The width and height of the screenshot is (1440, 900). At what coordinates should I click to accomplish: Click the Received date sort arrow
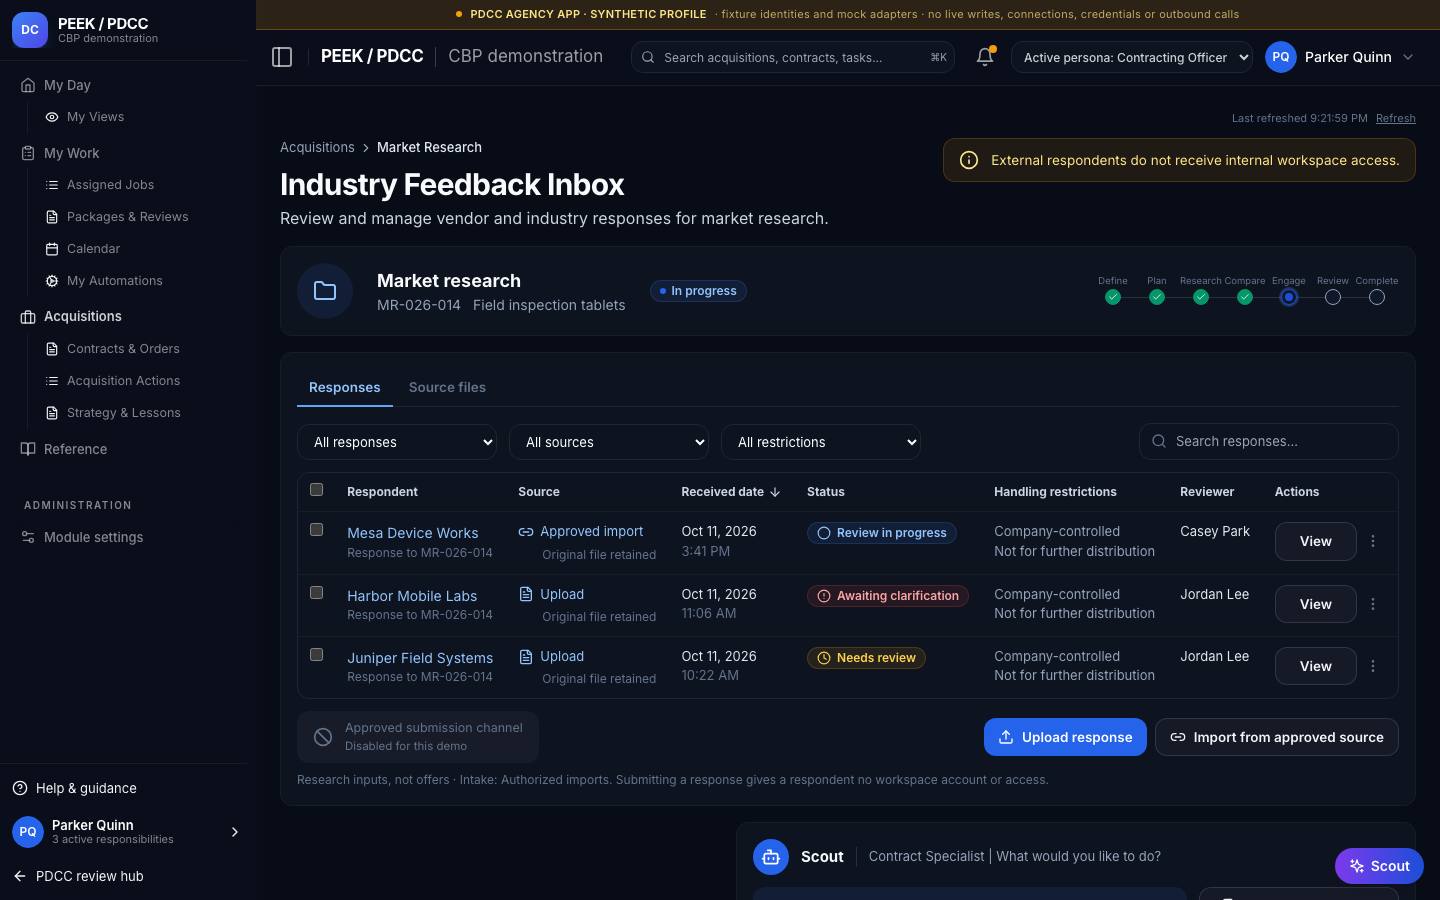pyautogui.click(x=775, y=492)
